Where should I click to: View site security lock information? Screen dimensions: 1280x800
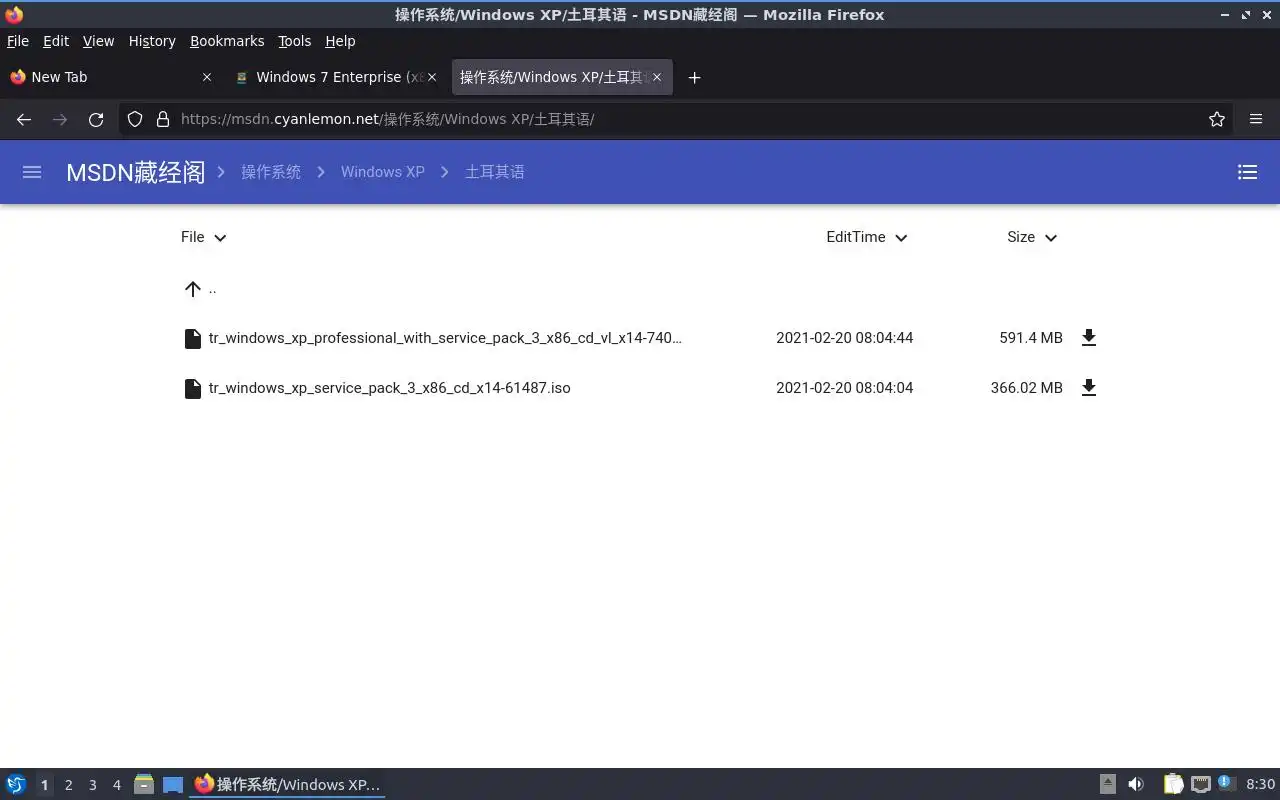point(163,119)
